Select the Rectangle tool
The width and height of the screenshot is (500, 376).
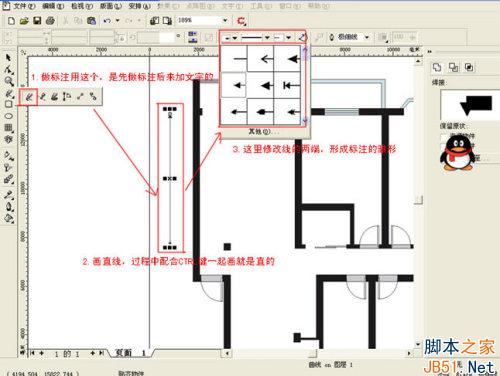tap(9, 104)
